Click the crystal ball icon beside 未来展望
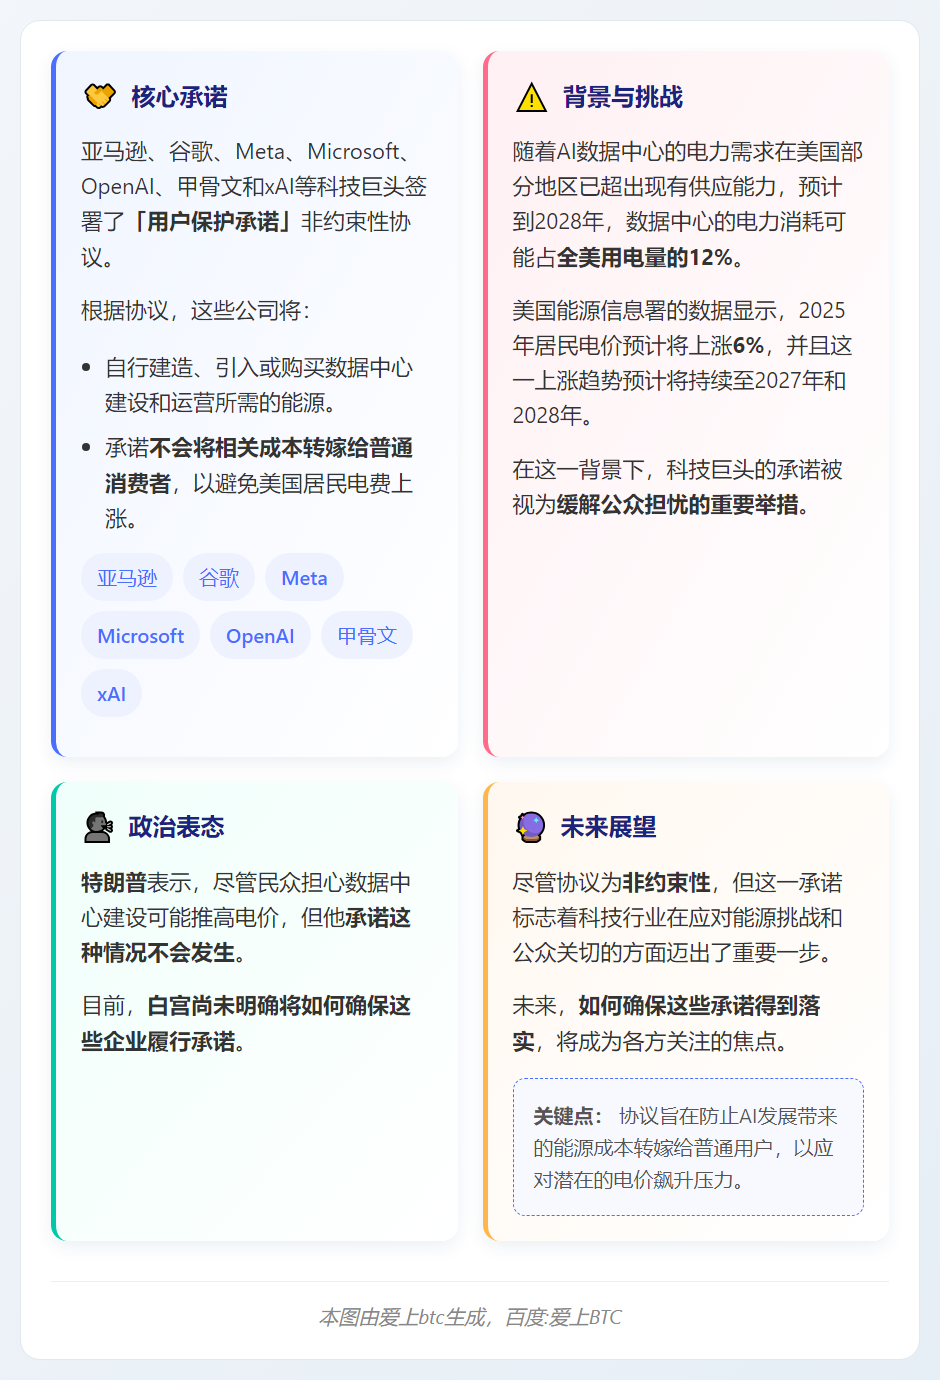940x1380 pixels. pyautogui.click(x=530, y=827)
